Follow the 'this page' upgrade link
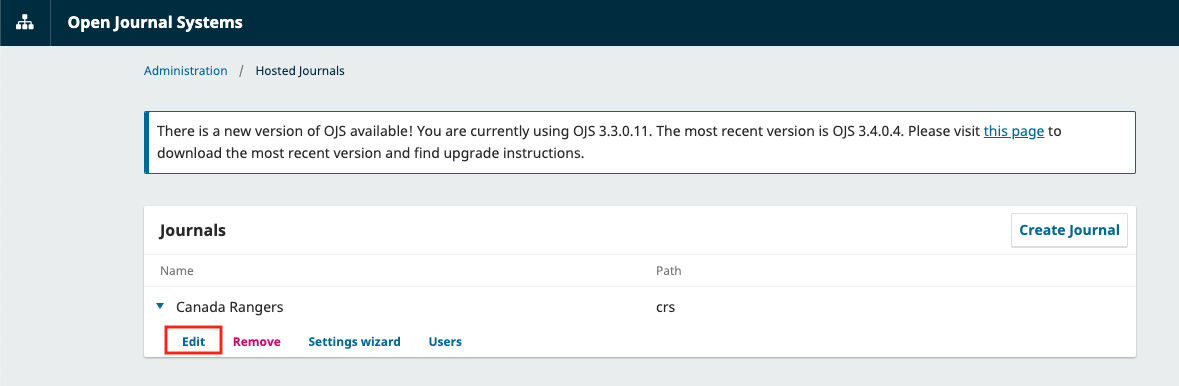Screen dimensions: 1179x386 1014,131
